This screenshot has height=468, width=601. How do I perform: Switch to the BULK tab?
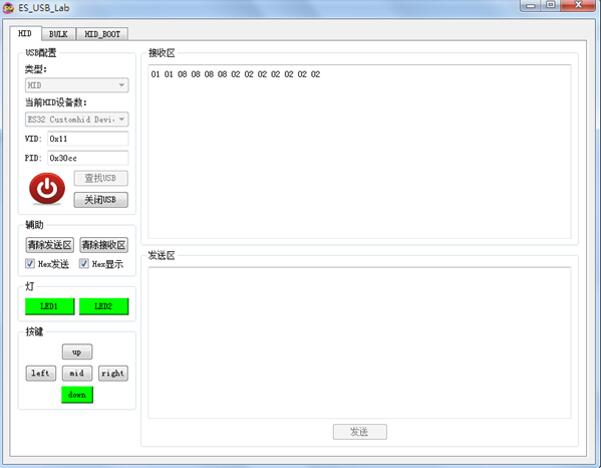(x=58, y=34)
